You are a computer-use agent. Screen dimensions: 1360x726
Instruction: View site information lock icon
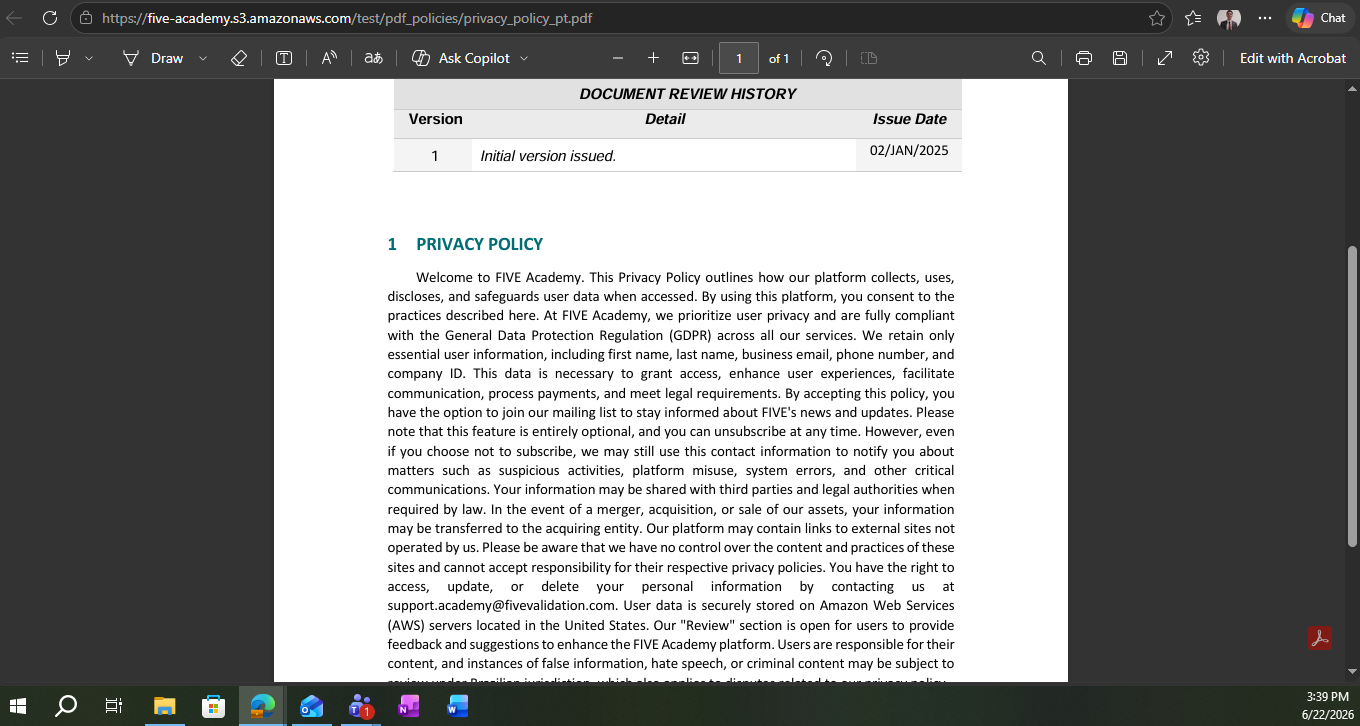pos(87,18)
